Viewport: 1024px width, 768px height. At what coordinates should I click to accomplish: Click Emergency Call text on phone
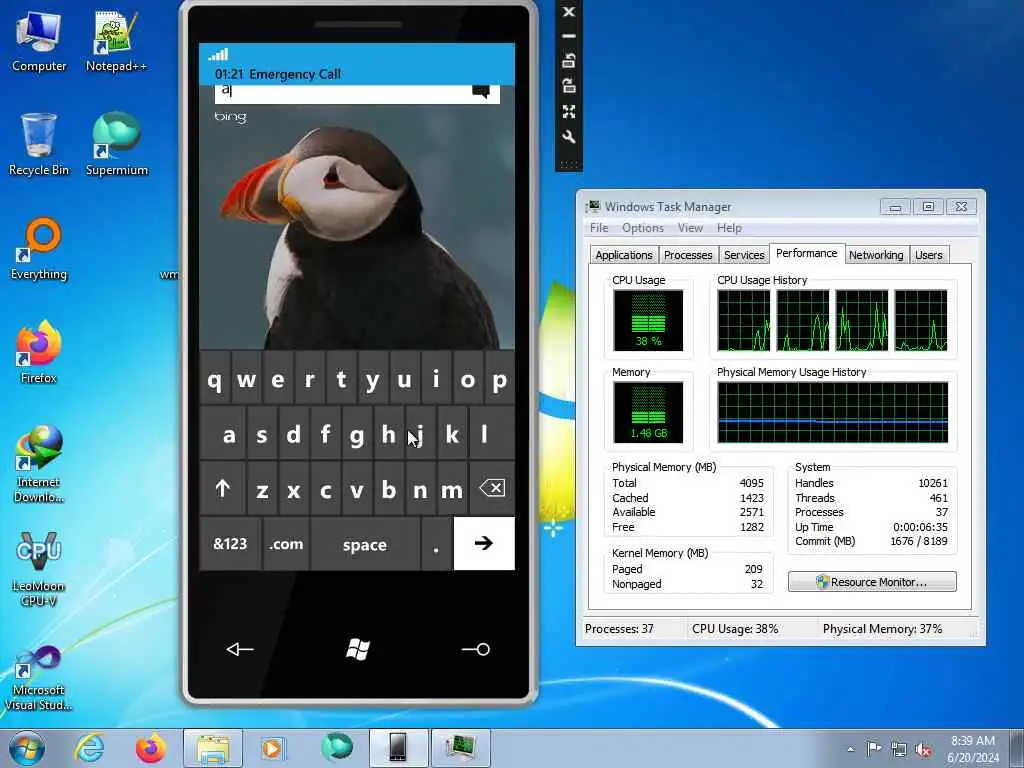295,74
